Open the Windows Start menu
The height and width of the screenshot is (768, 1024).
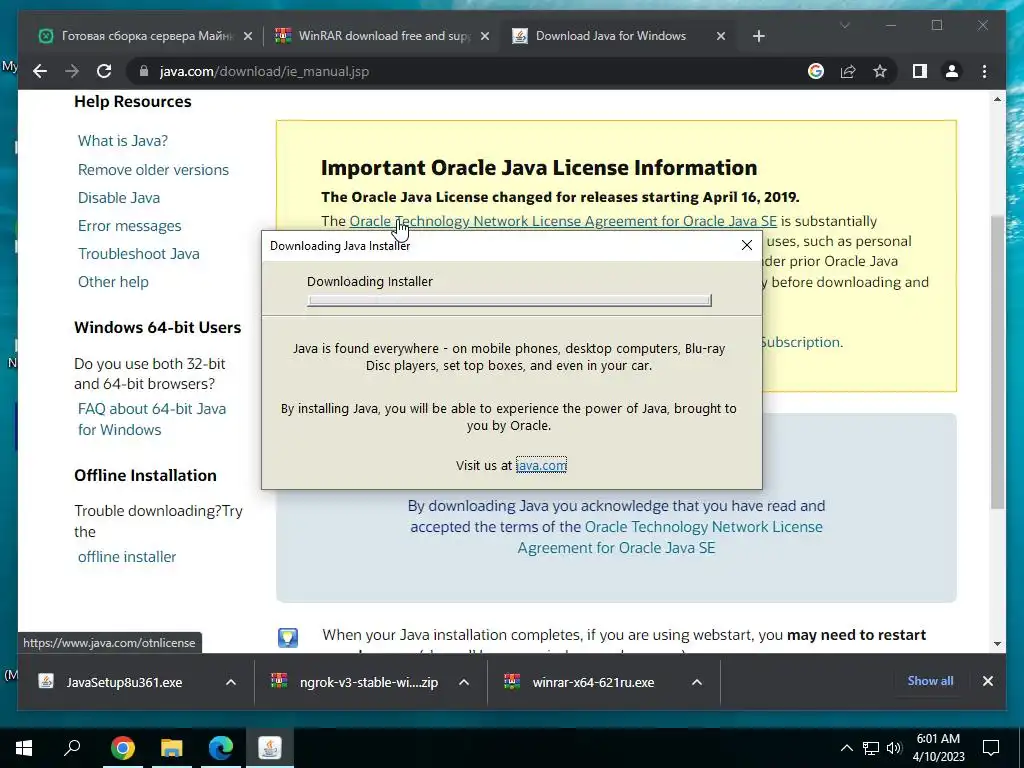click(x=24, y=748)
